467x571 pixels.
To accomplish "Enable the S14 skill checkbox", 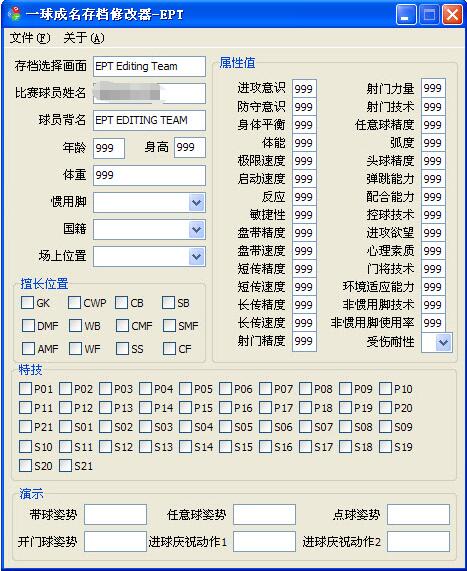I will tap(185, 446).
